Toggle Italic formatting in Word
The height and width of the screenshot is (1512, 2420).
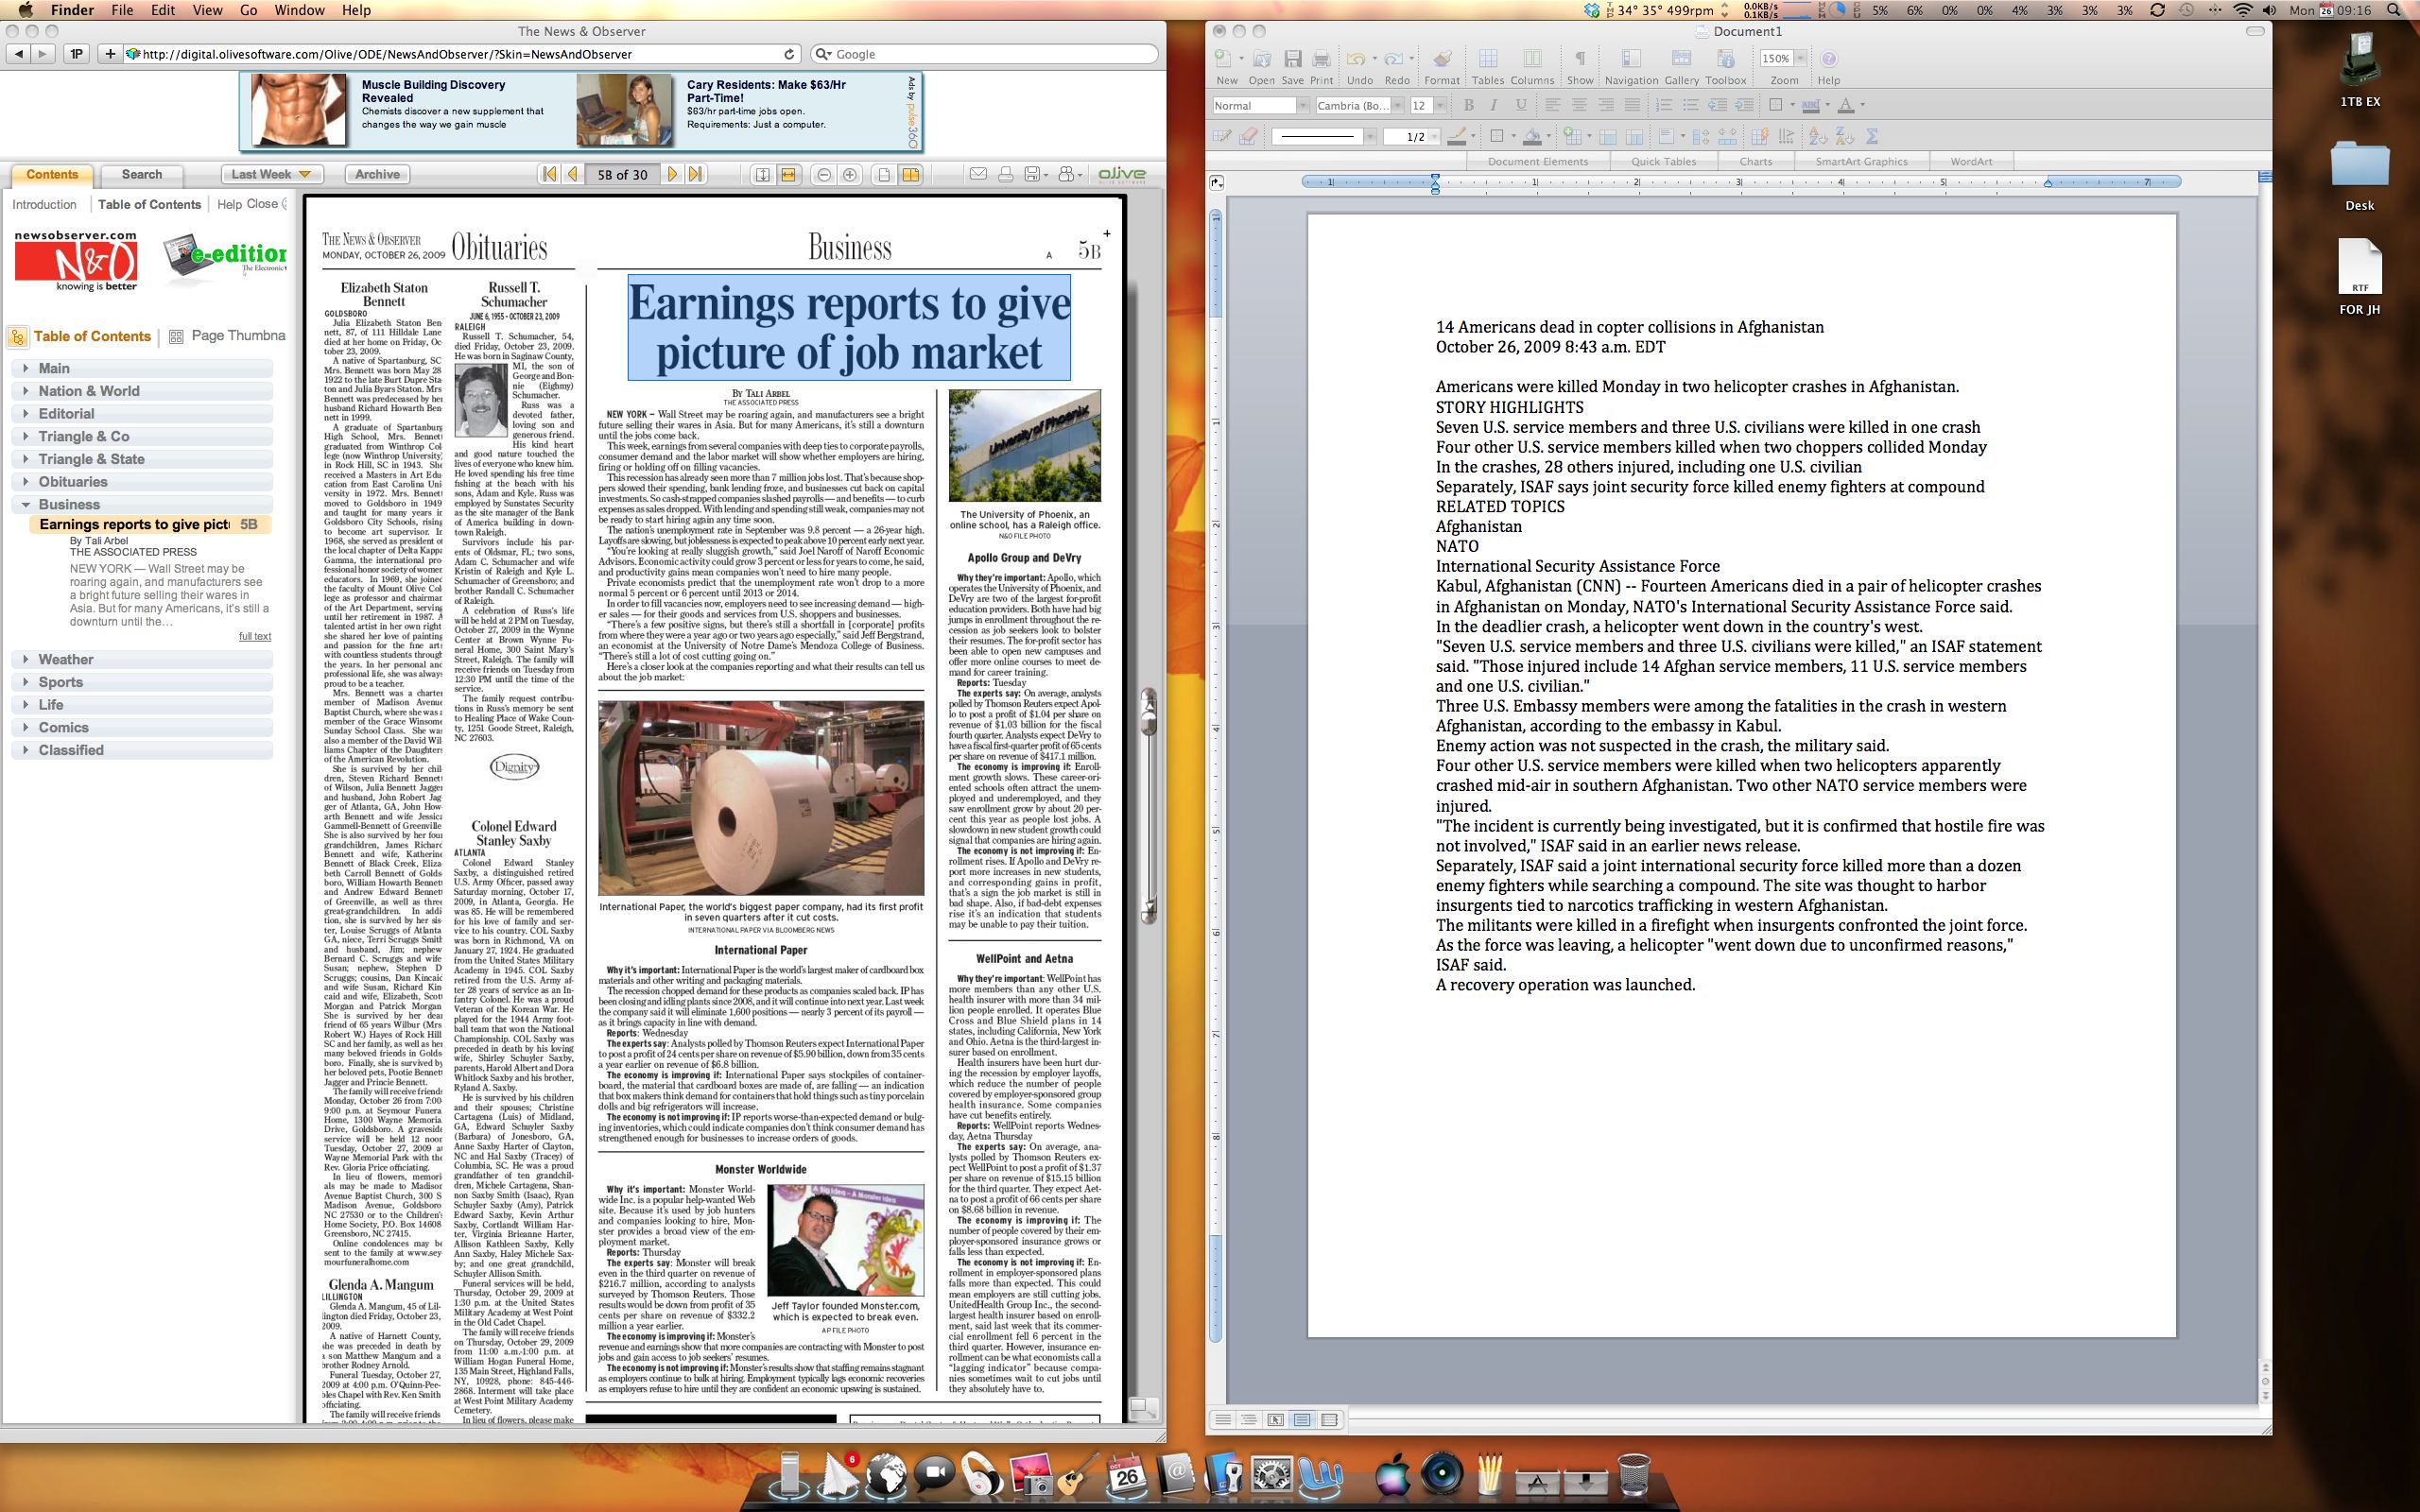[1493, 105]
